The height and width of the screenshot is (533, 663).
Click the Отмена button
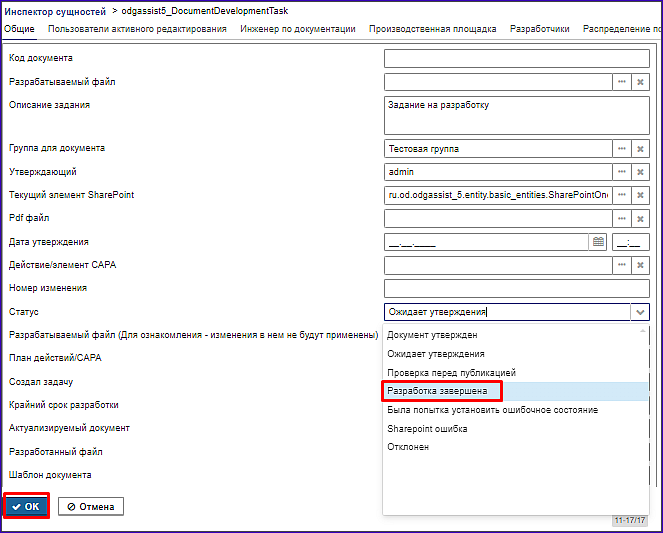tap(91, 506)
